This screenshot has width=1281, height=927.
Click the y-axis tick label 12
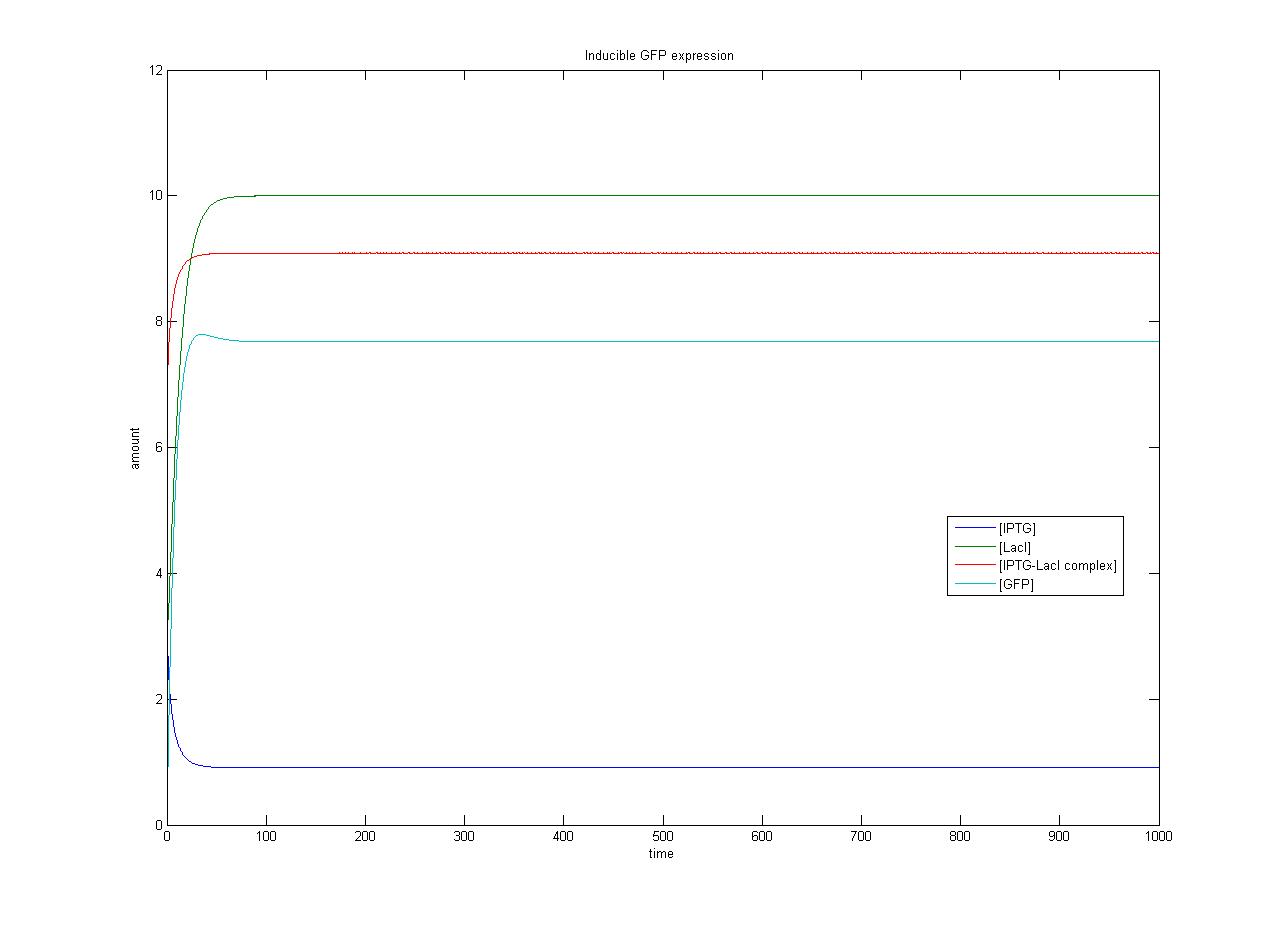tap(155, 70)
